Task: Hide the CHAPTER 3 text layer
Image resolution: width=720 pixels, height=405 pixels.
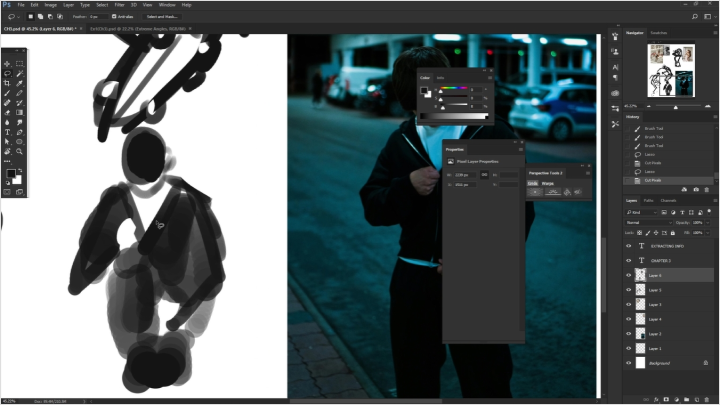Action: (629, 260)
